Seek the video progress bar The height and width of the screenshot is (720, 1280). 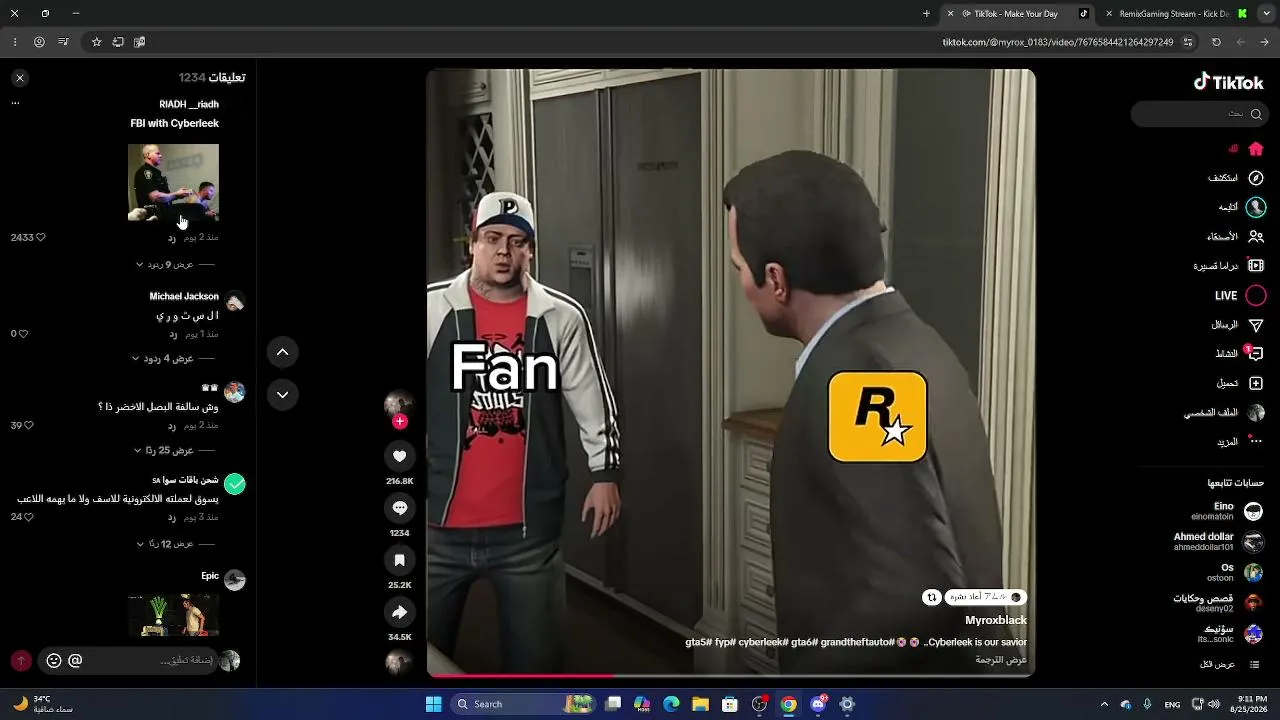731,676
